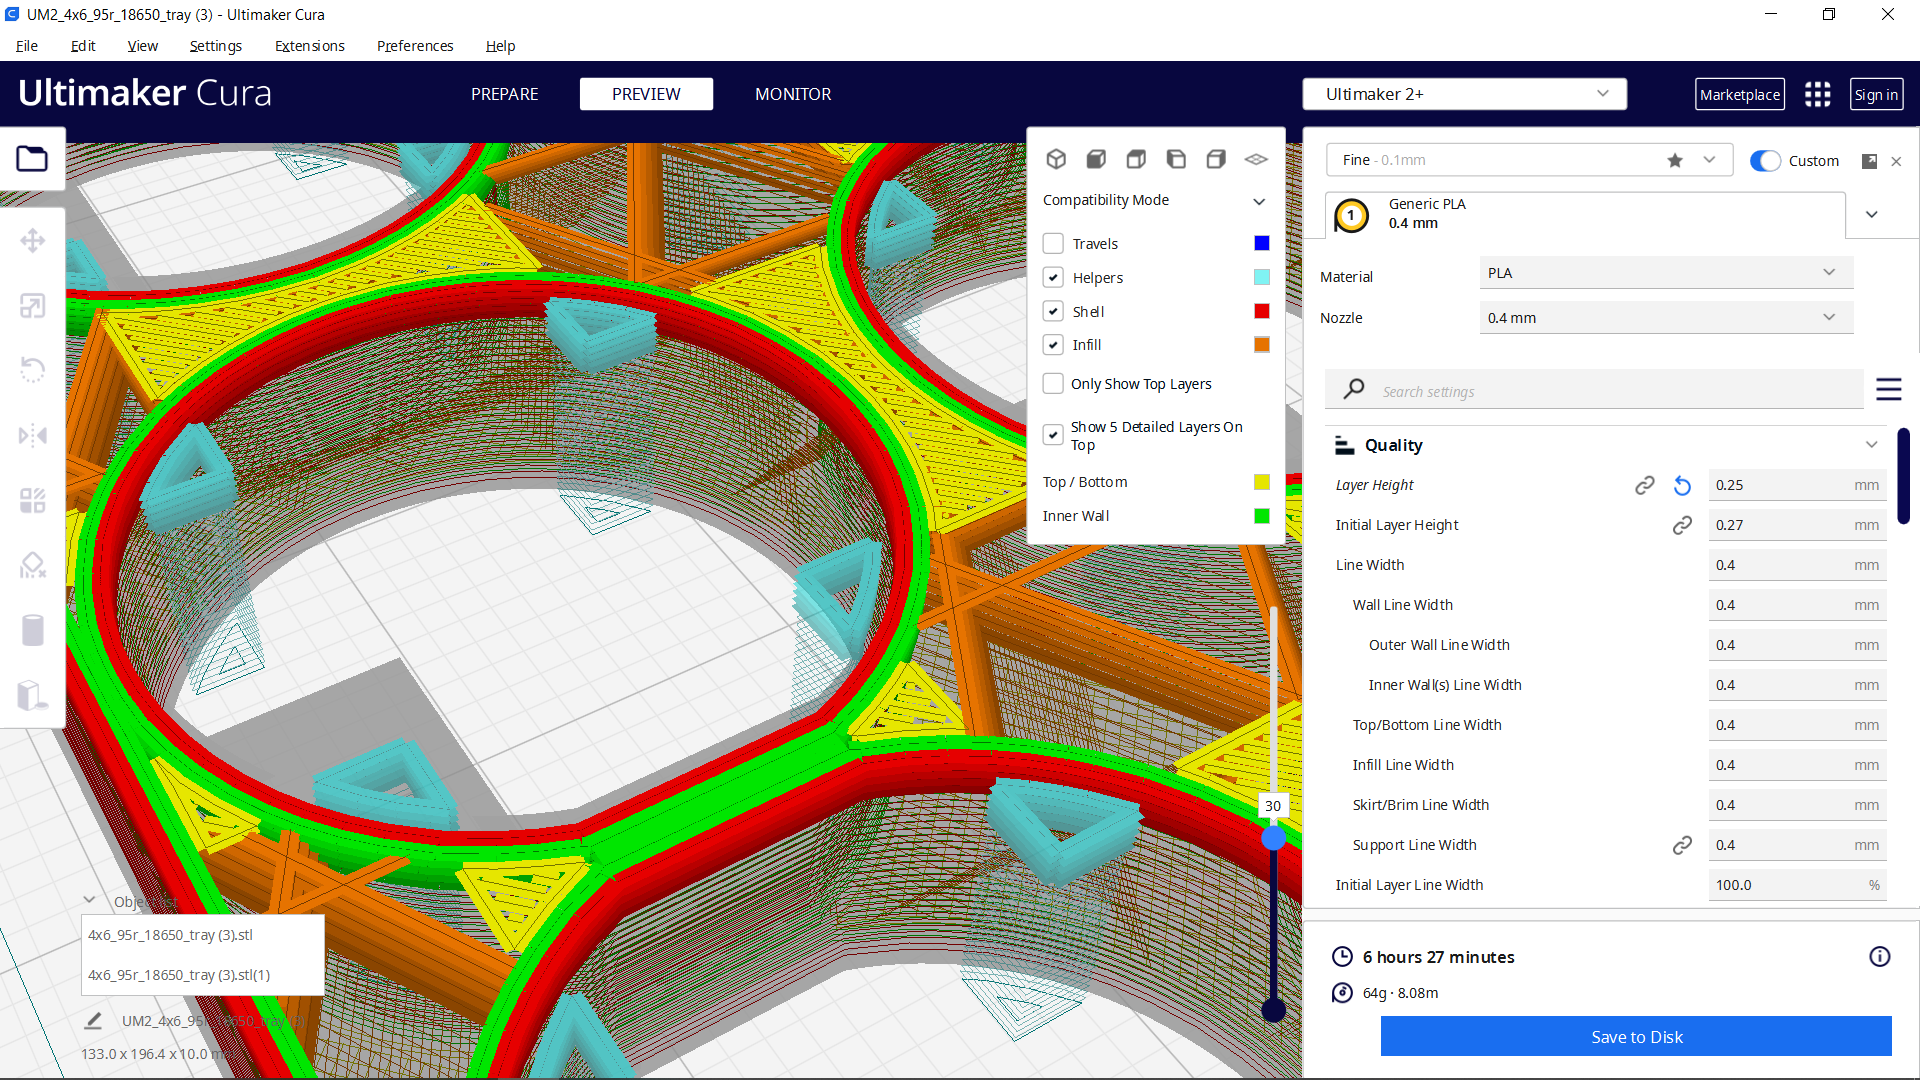Open the Marketplace button

[1739, 94]
